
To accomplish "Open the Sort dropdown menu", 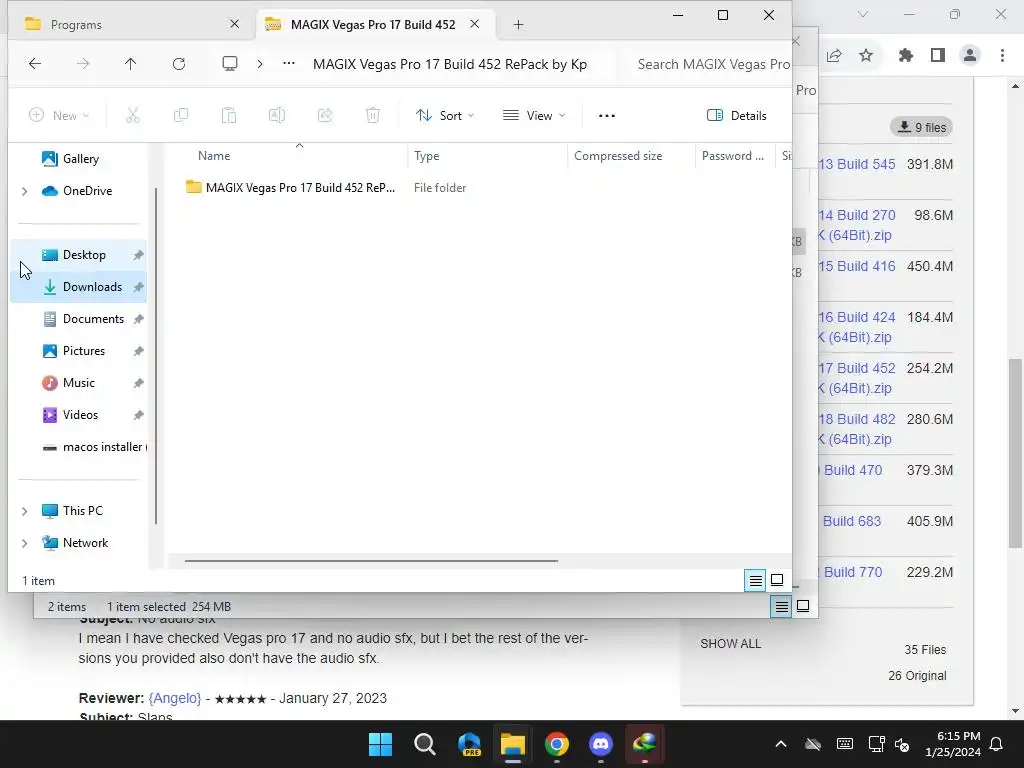I will [x=445, y=116].
